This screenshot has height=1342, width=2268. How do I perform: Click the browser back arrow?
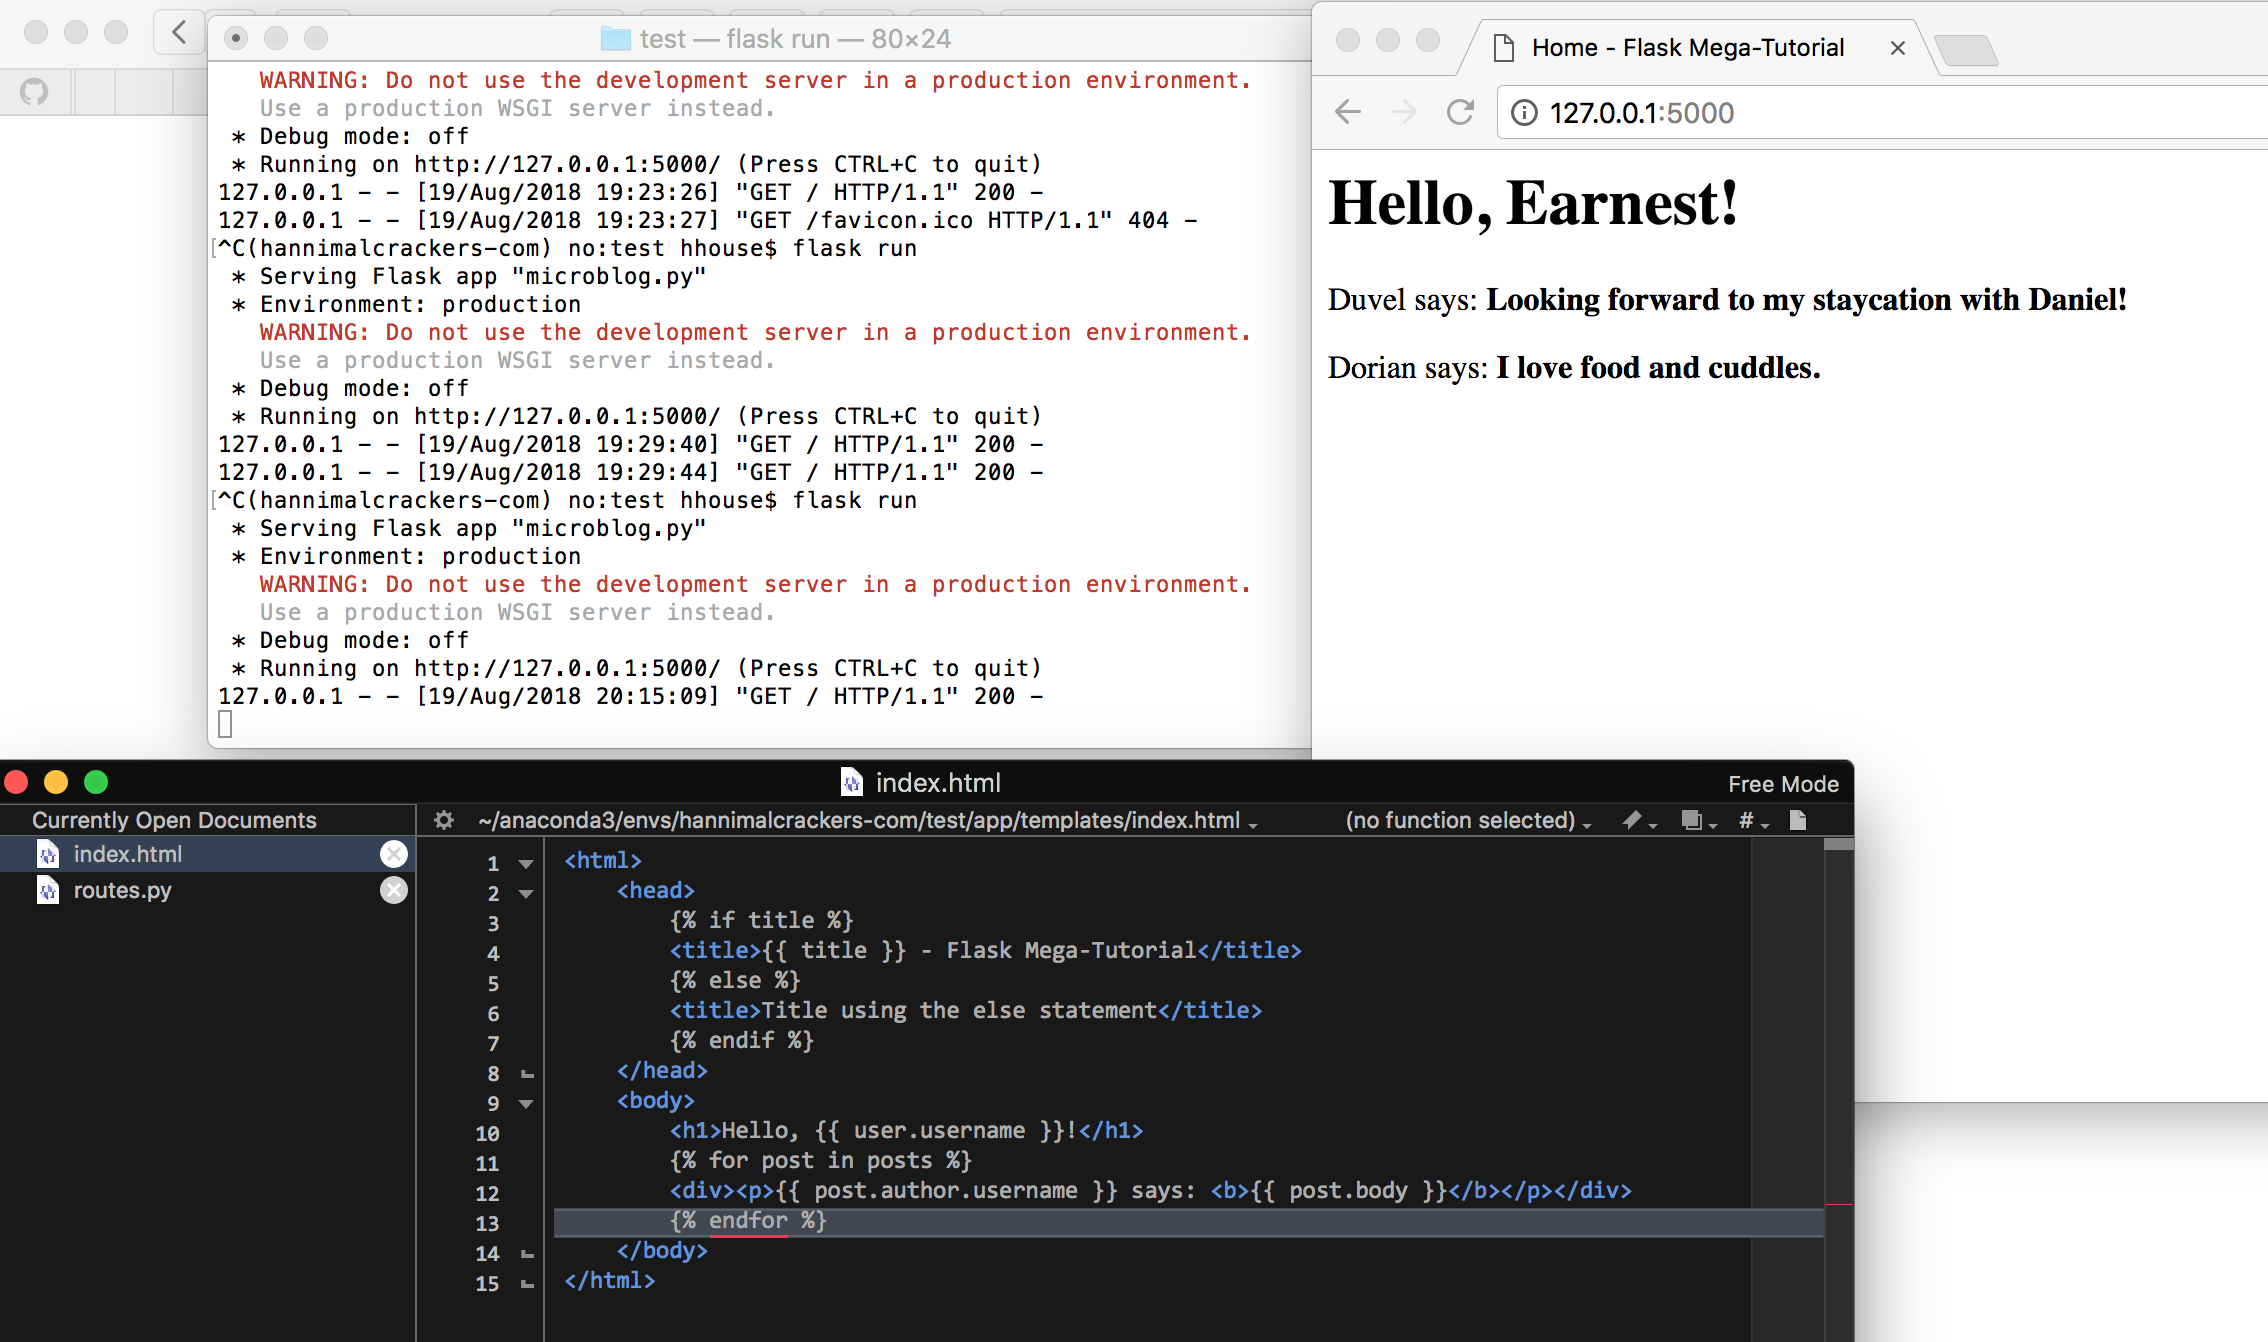pos(1348,112)
